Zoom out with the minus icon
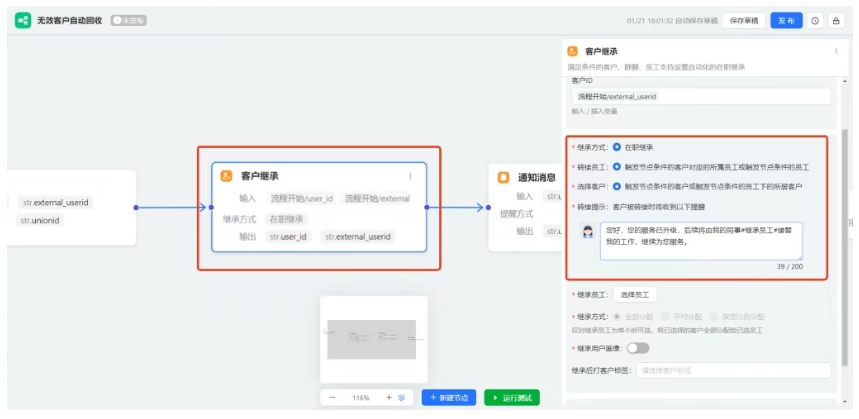 (x=333, y=398)
